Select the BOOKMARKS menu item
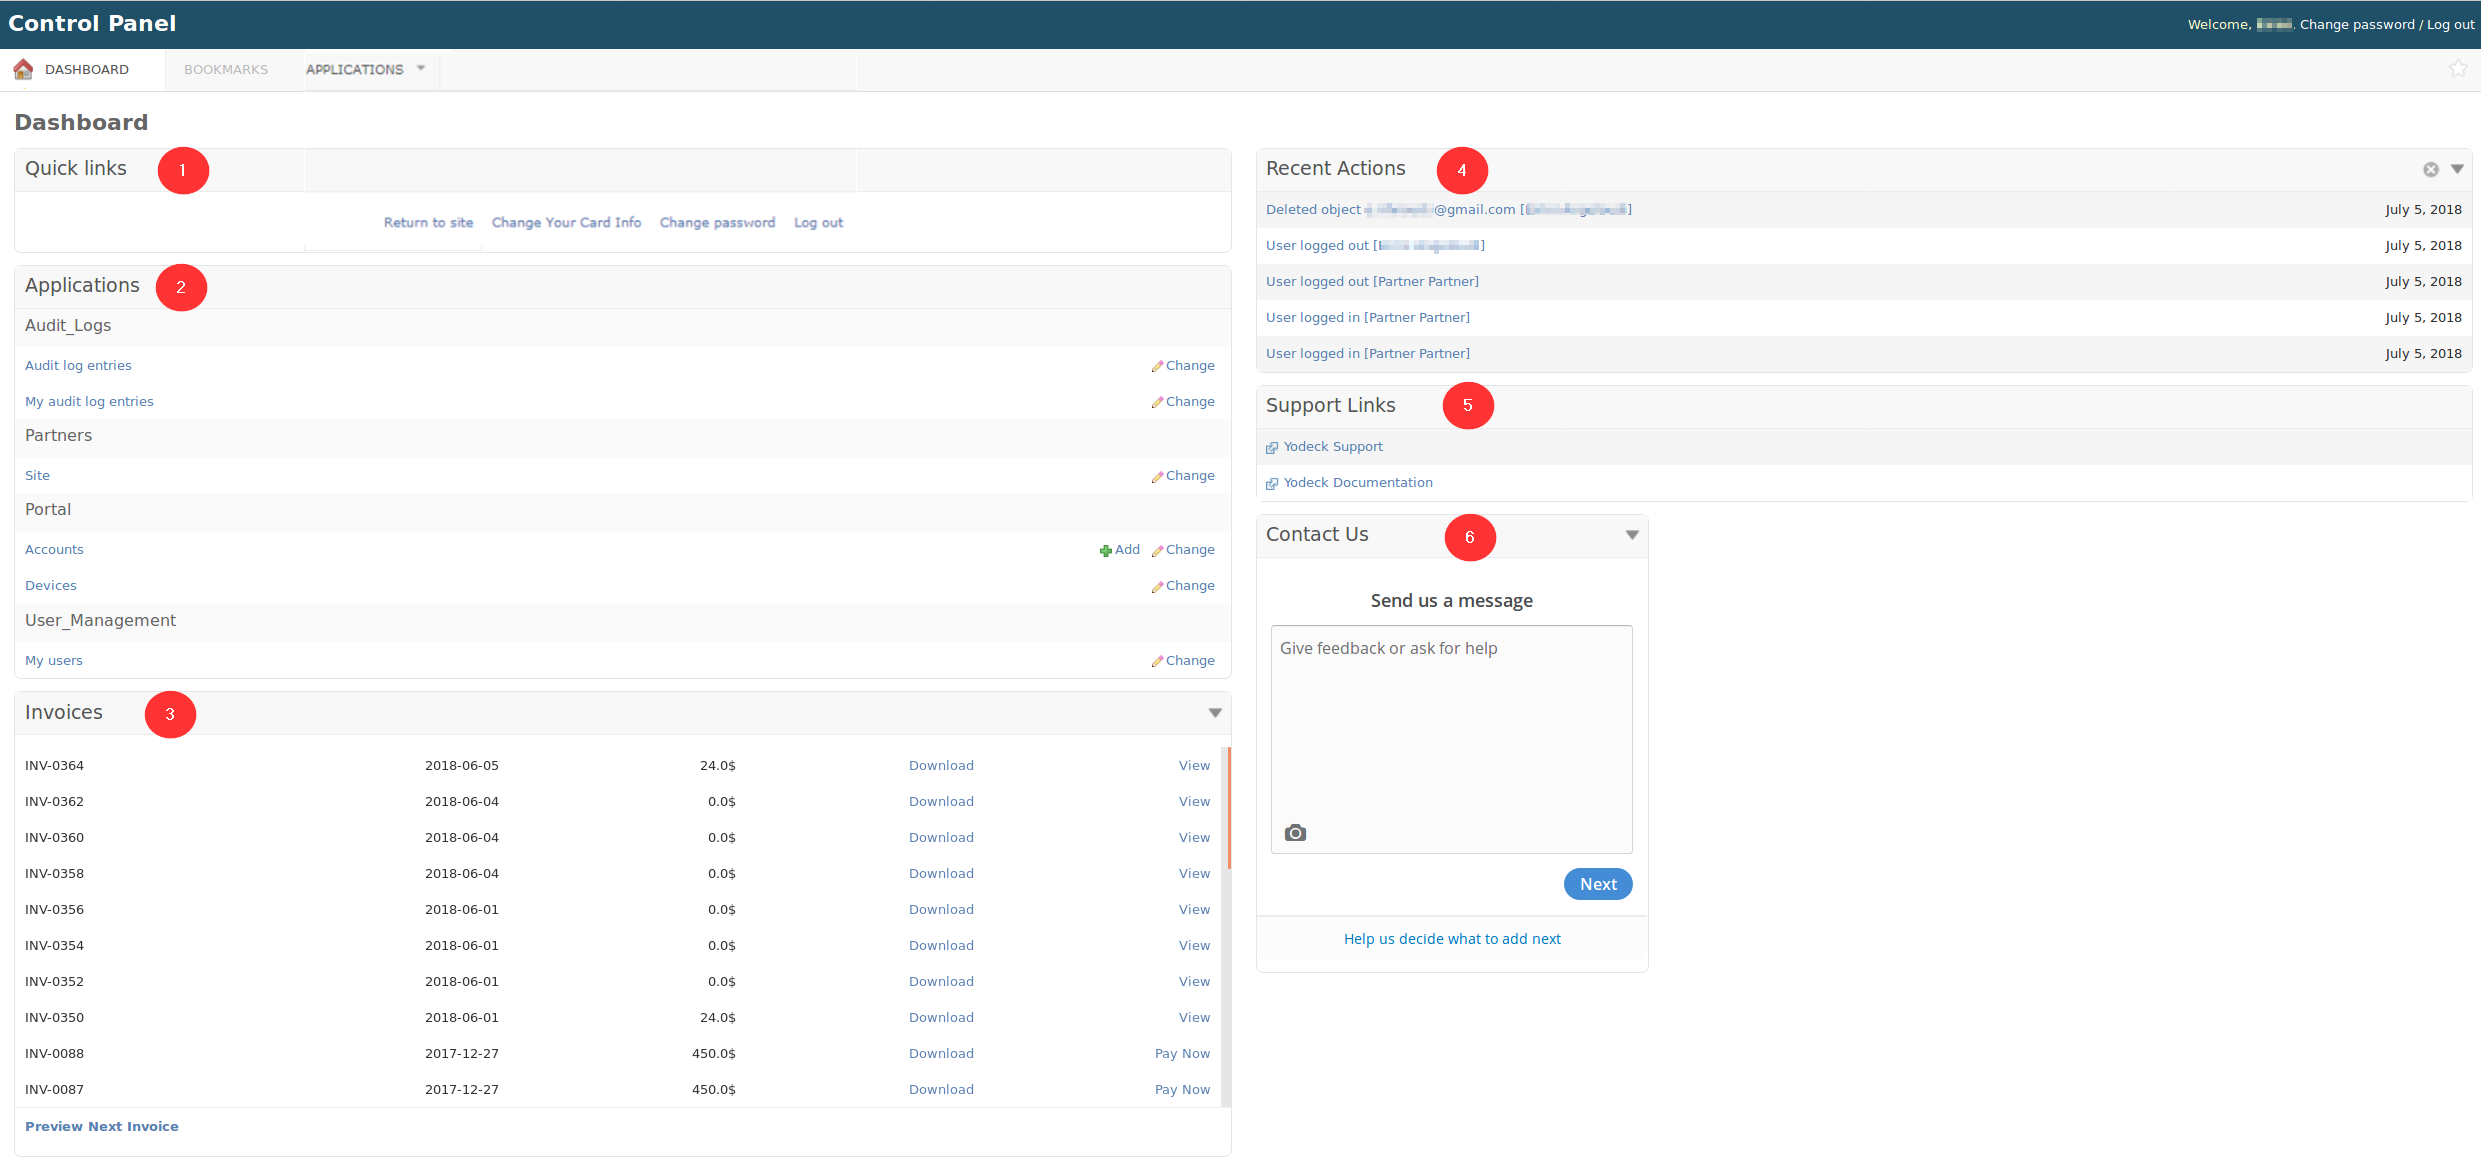Viewport: 2481px width, 1172px height. pos(223,70)
